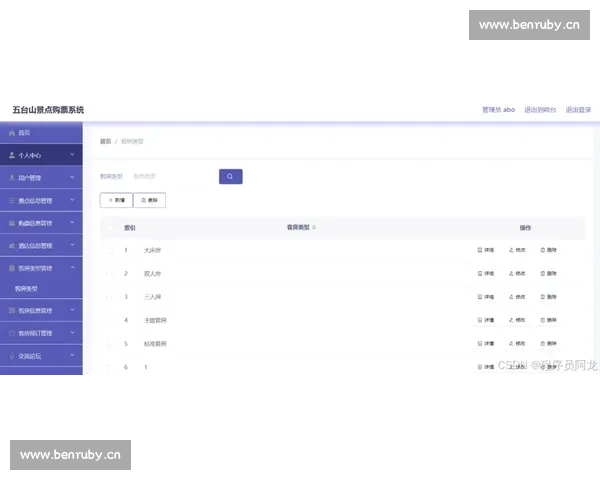This screenshot has height=480, width=600.
Task: Click delete trash icon for 三人房 row
Action: click(x=543, y=297)
